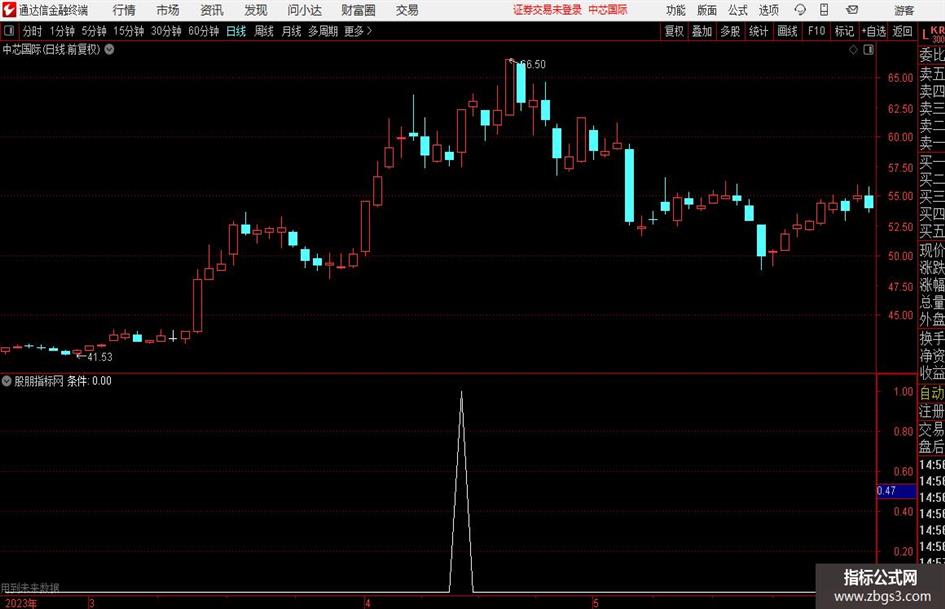Click the 盘后 label in the side panel

[x=932, y=447]
